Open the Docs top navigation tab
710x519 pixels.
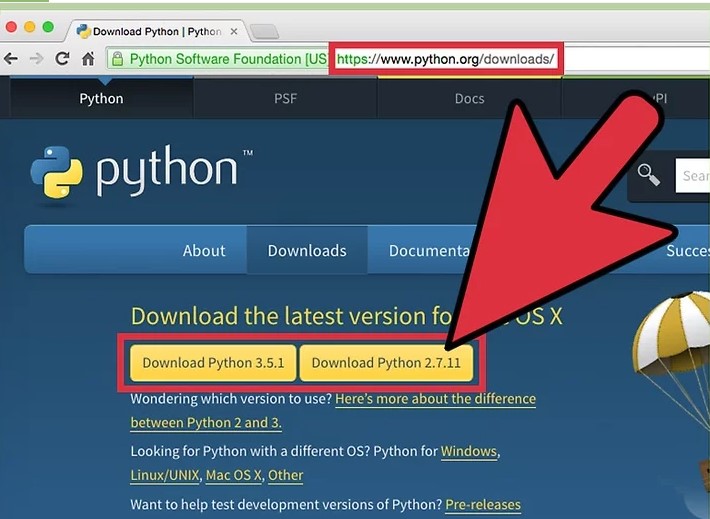click(470, 98)
